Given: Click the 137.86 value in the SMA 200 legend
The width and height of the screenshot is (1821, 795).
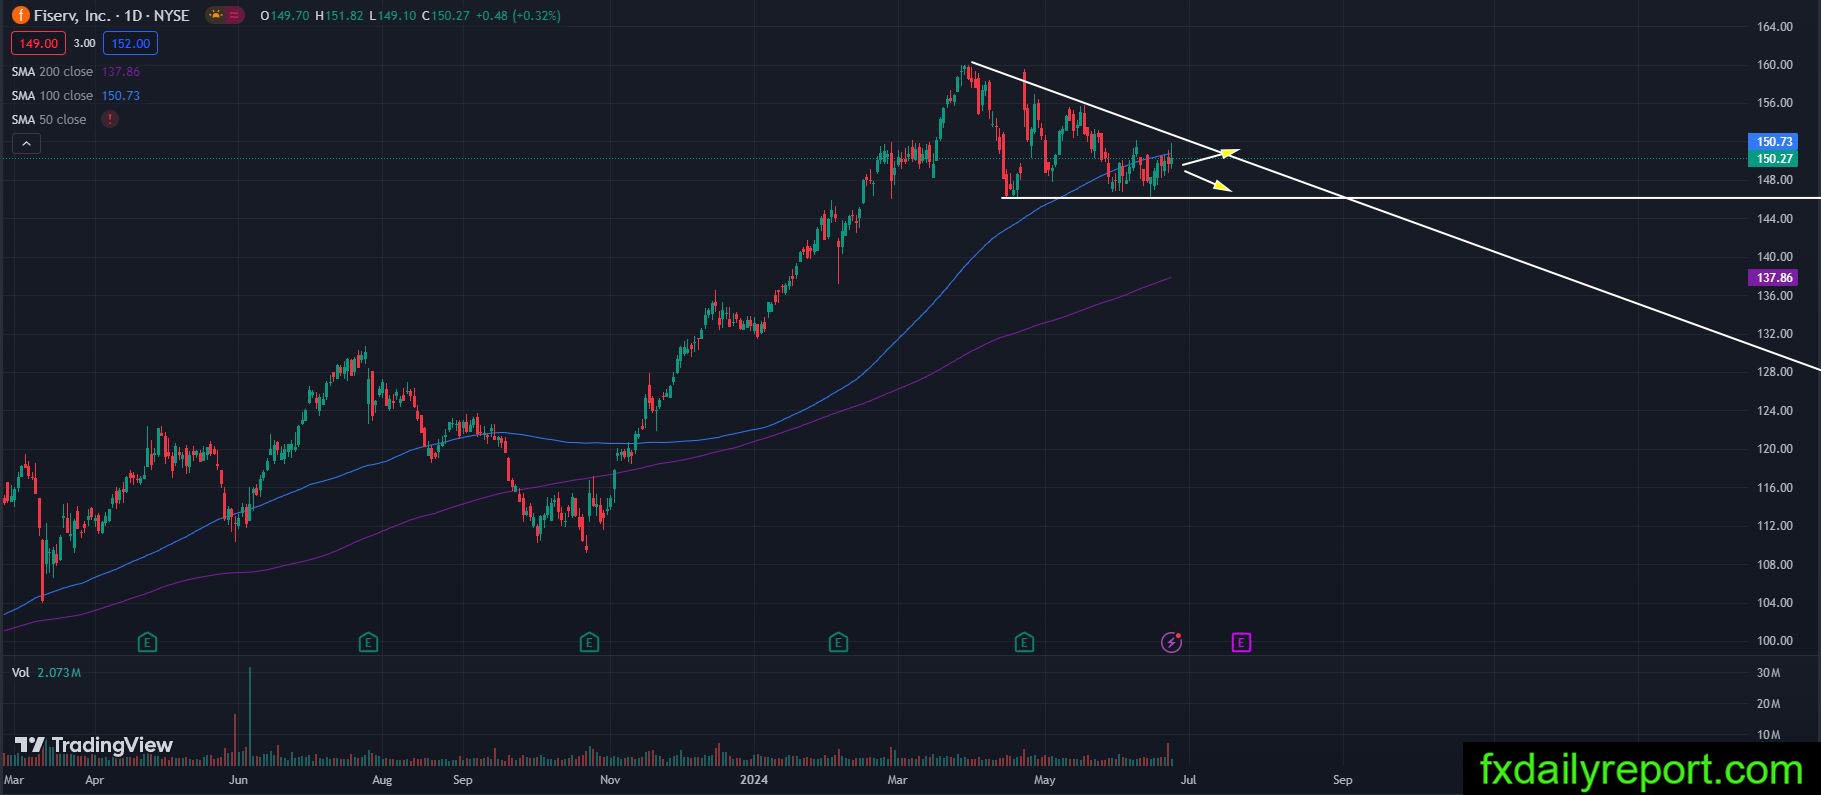Looking at the screenshot, I should pyautogui.click(x=121, y=72).
